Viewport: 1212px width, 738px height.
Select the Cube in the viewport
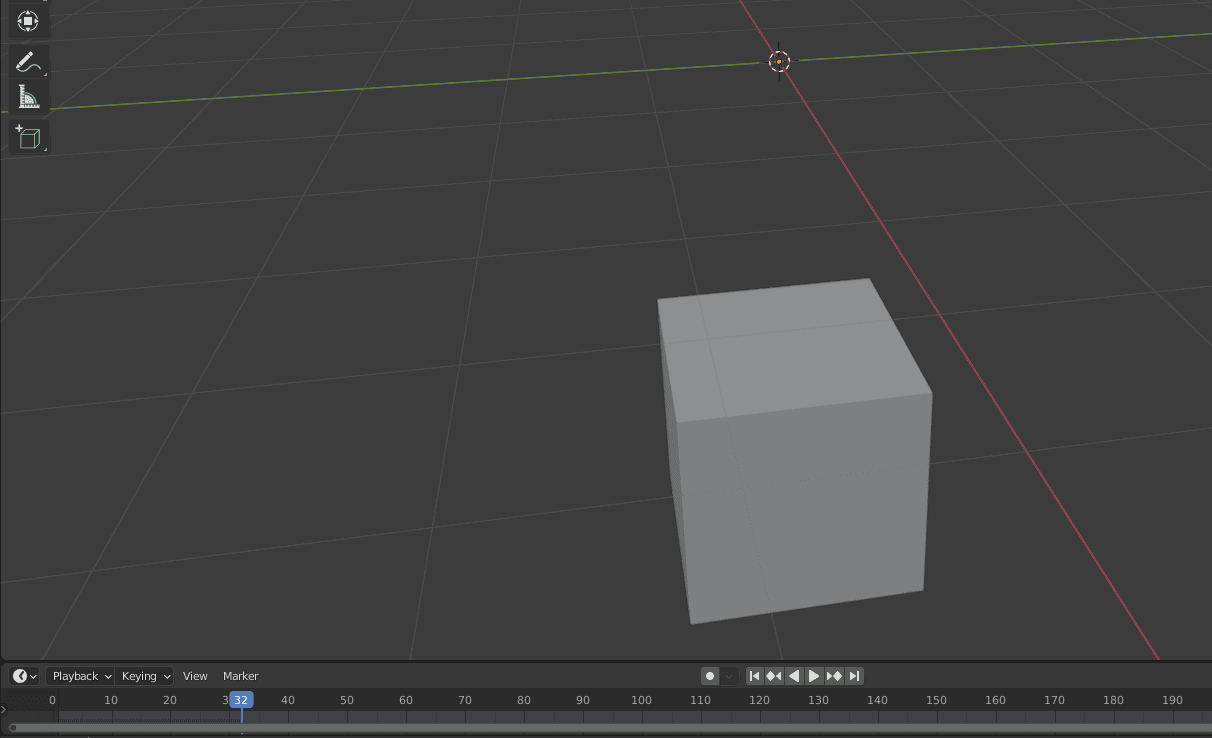coord(795,460)
